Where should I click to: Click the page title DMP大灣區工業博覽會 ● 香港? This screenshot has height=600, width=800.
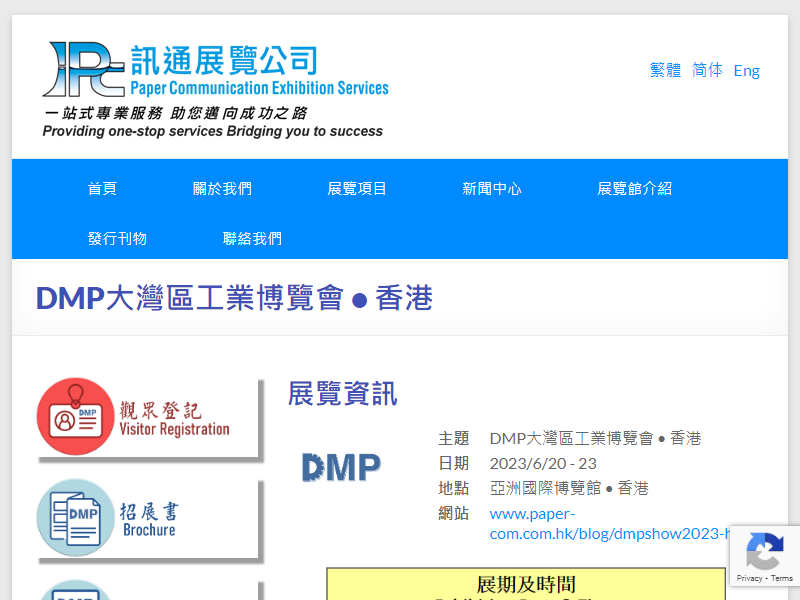(234, 298)
